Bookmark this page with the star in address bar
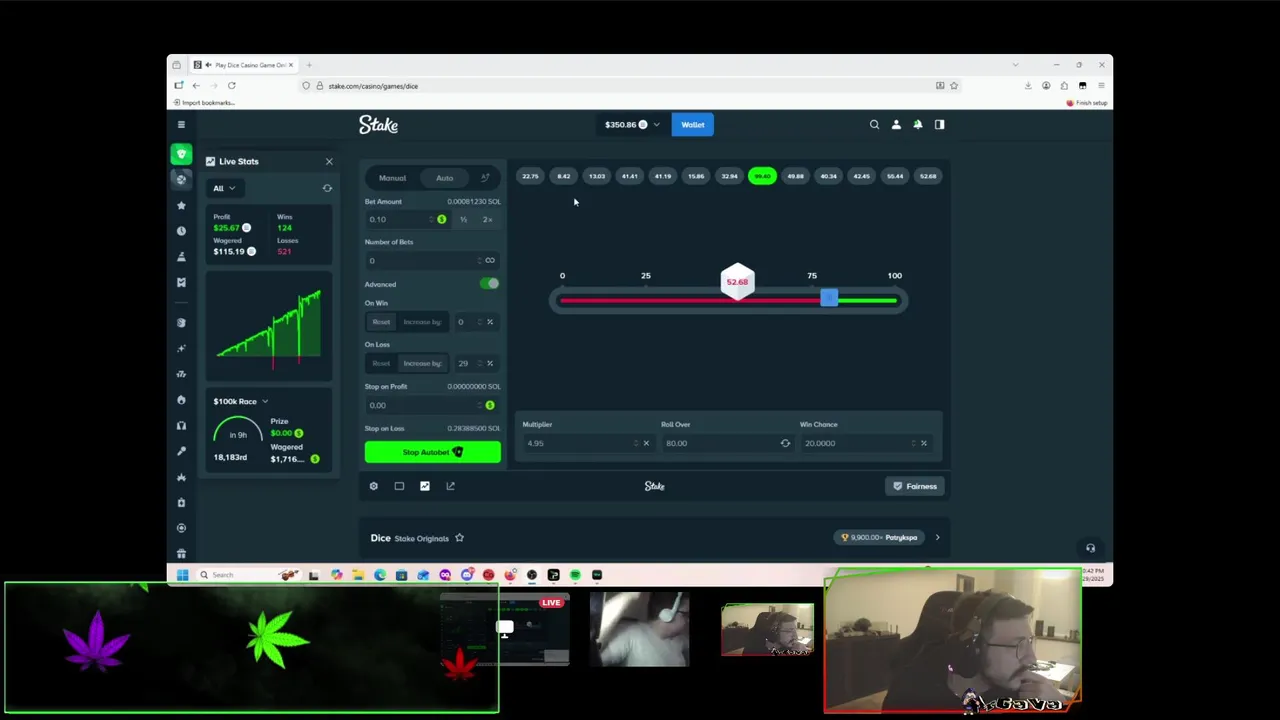Image resolution: width=1280 pixels, height=720 pixels. tap(954, 86)
